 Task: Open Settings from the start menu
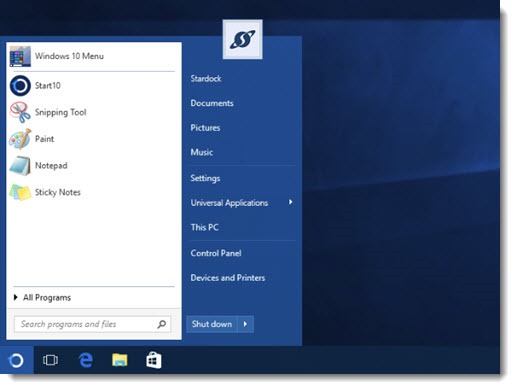(205, 178)
